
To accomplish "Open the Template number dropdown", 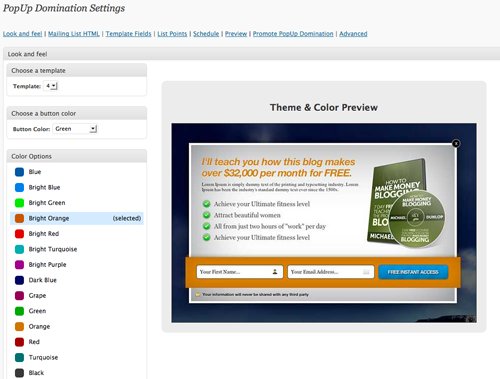I will click(x=51, y=86).
